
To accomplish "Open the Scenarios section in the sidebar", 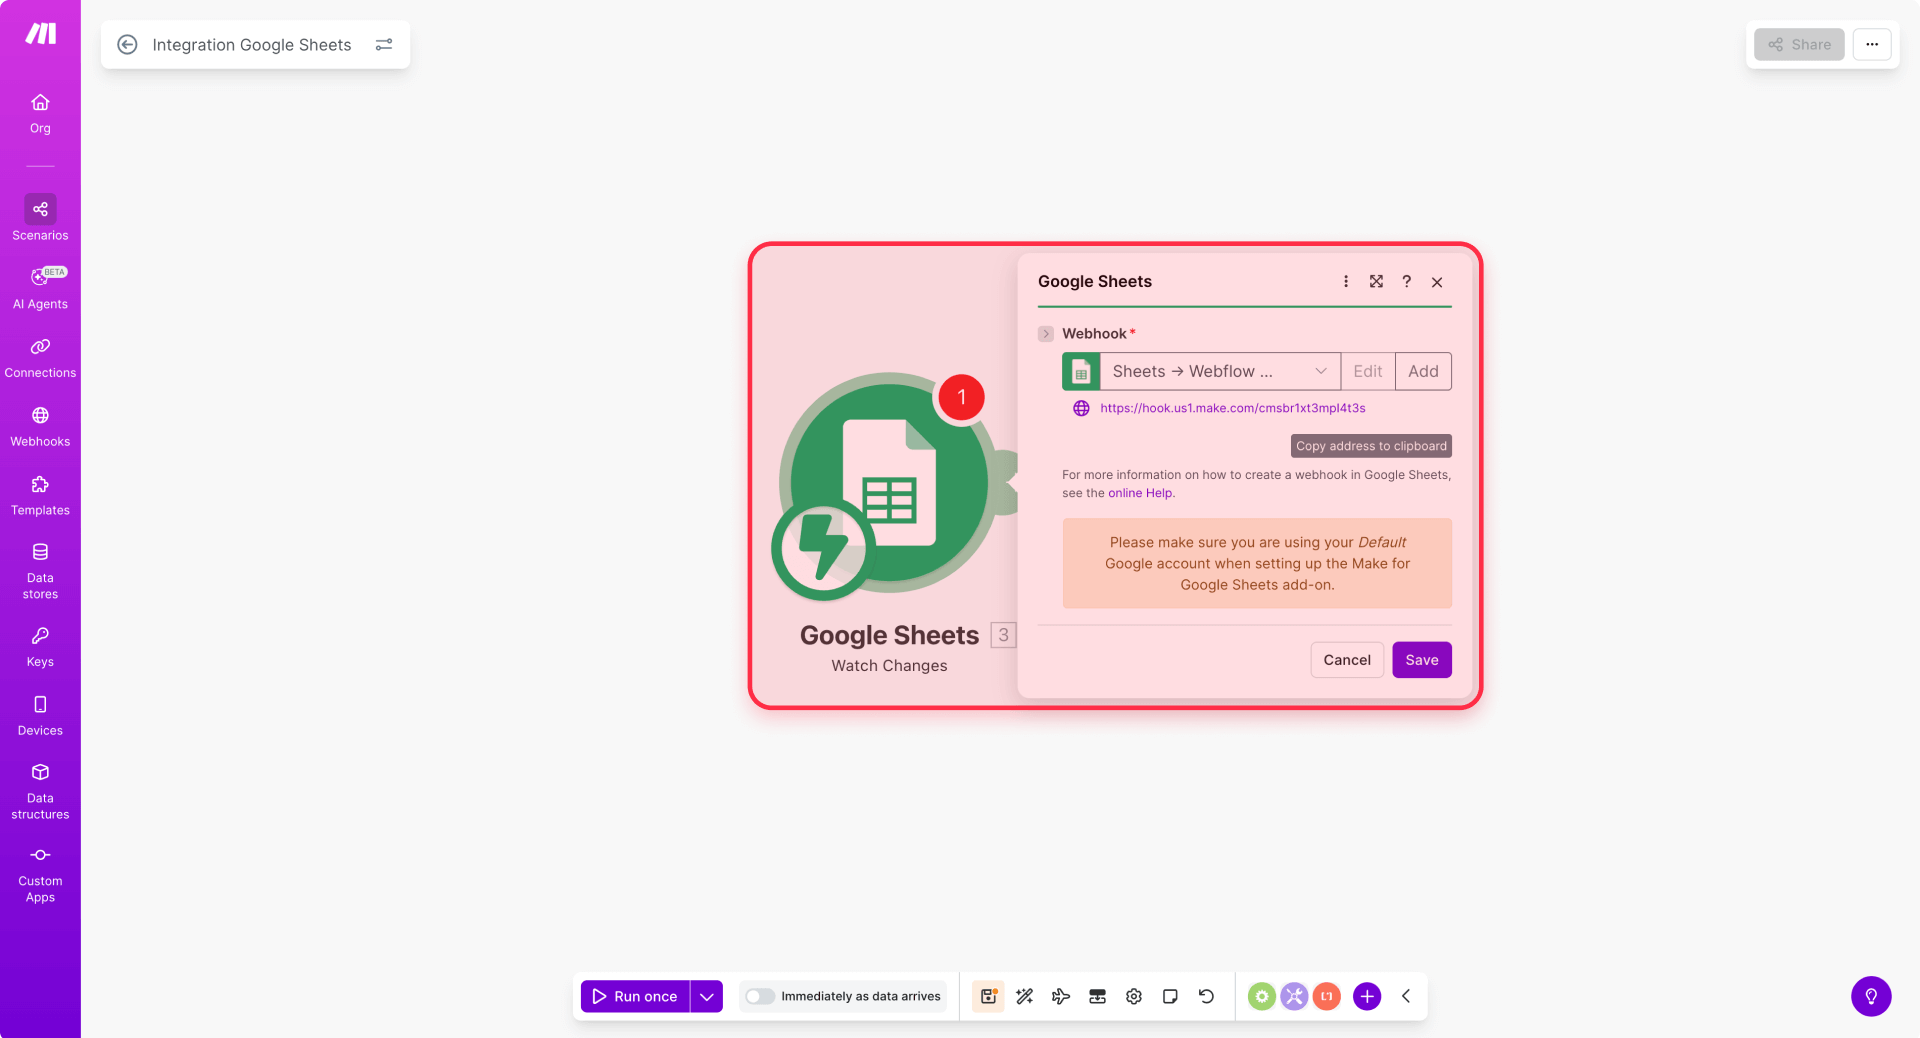I will click(40, 218).
